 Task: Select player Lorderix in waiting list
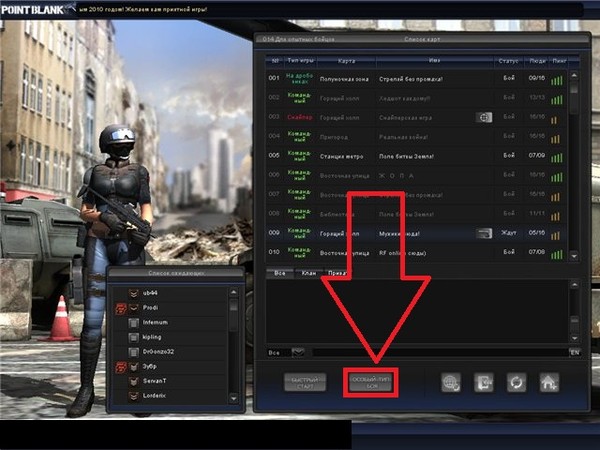coord(170,396)
